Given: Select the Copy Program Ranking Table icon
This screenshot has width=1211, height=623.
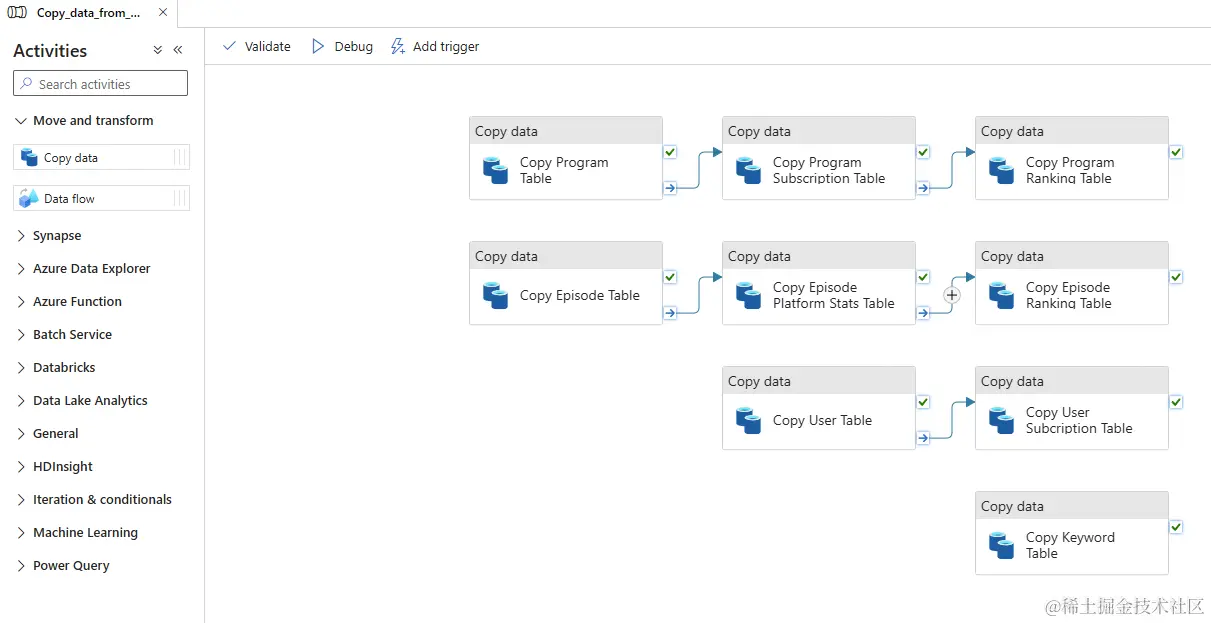Looking at the screenshot, I should (1001, 170).
